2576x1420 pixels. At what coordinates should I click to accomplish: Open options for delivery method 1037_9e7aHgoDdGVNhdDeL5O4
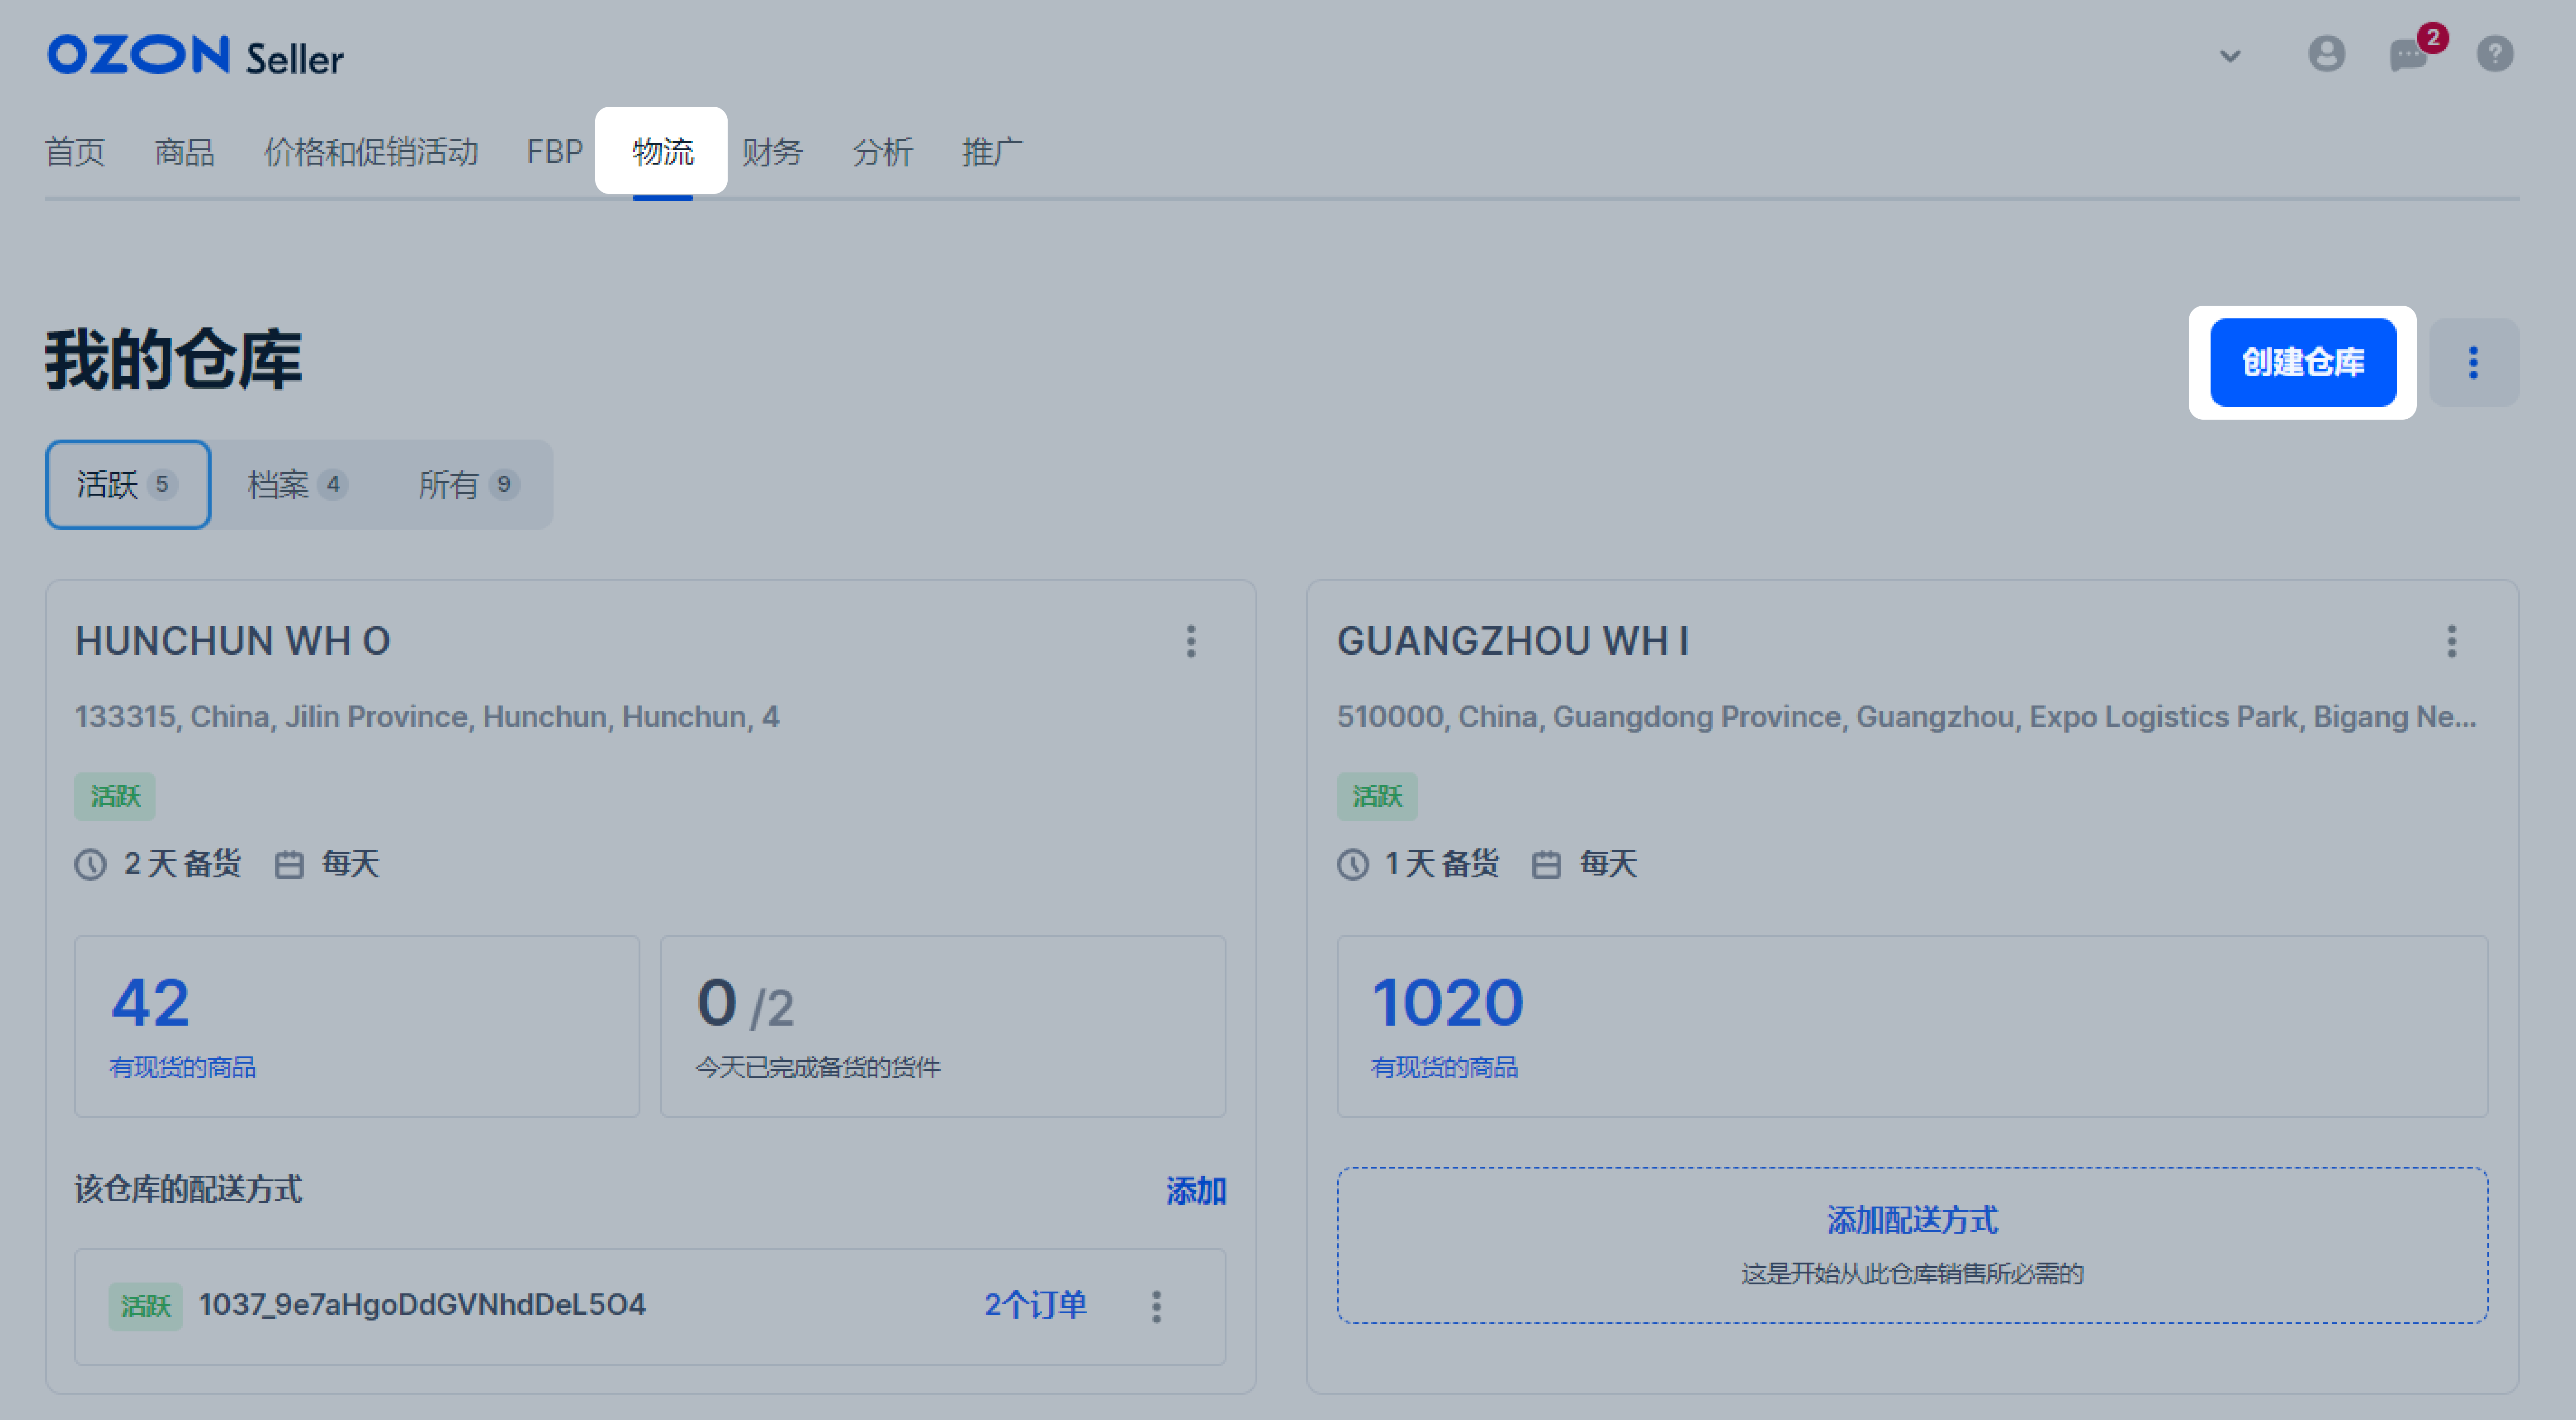(x=1156, y=1306)
